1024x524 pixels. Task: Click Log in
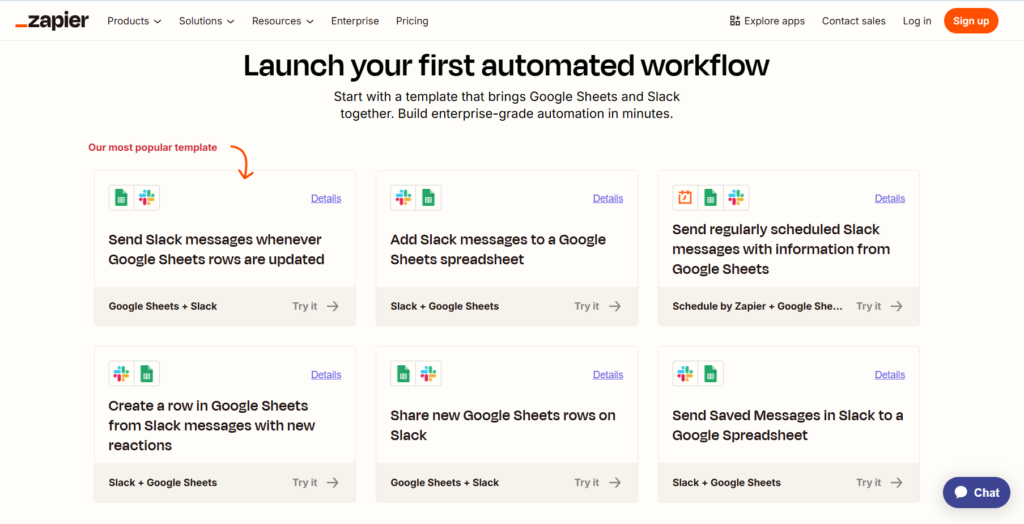pos(917,21)
